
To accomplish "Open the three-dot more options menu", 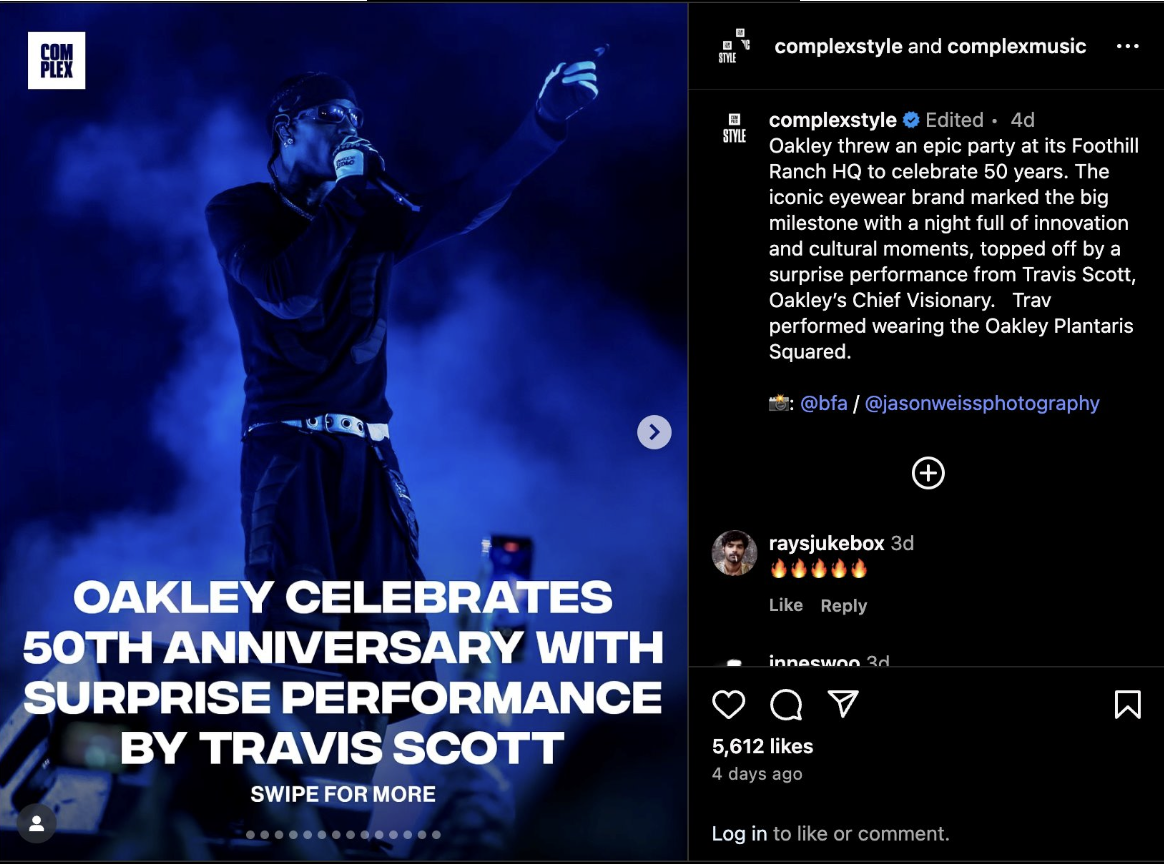I will coord(1127,46).
